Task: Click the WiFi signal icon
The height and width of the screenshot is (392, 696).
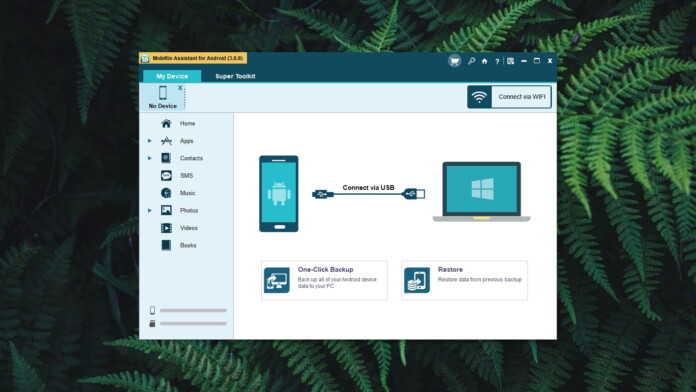Action: pyautogui.click(x=479, y=97)
